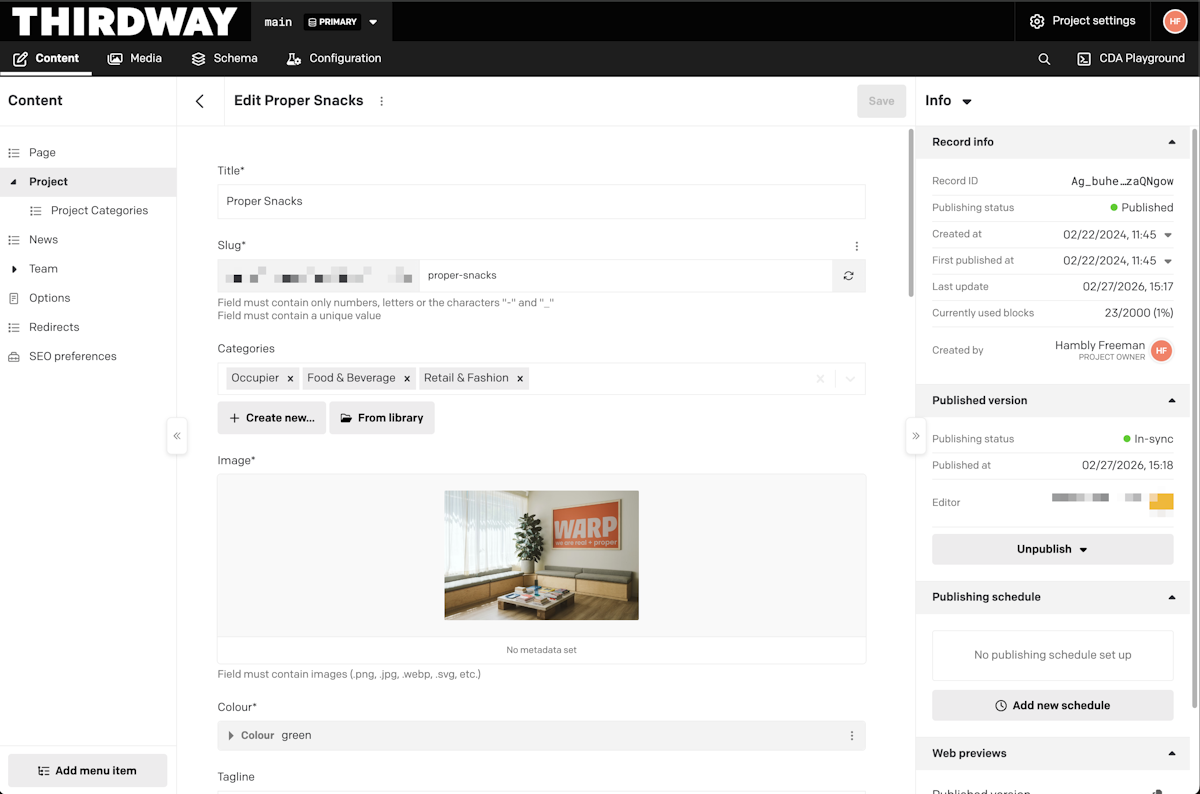This screenshot has height=794, width=1200.
Task: Click the Hambly Freeman creator avatar
Action: (x=1161, y=351)
